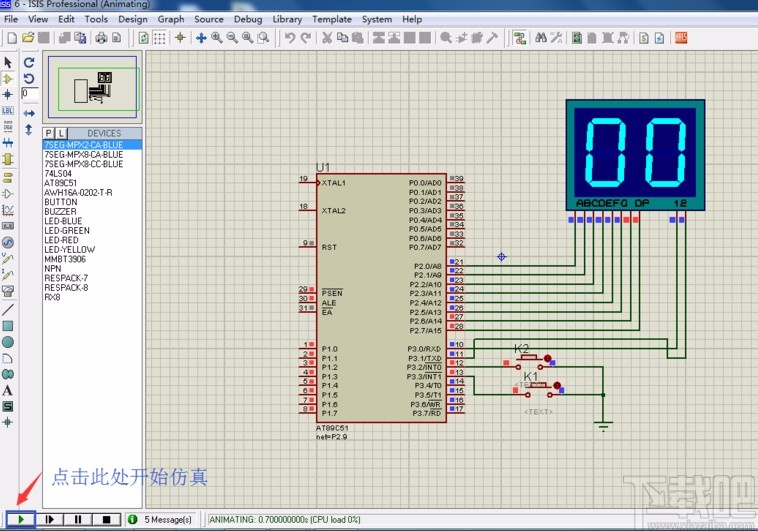Activate the Terminals mode tool
This screenshot has width=758, height=531.
8,177
